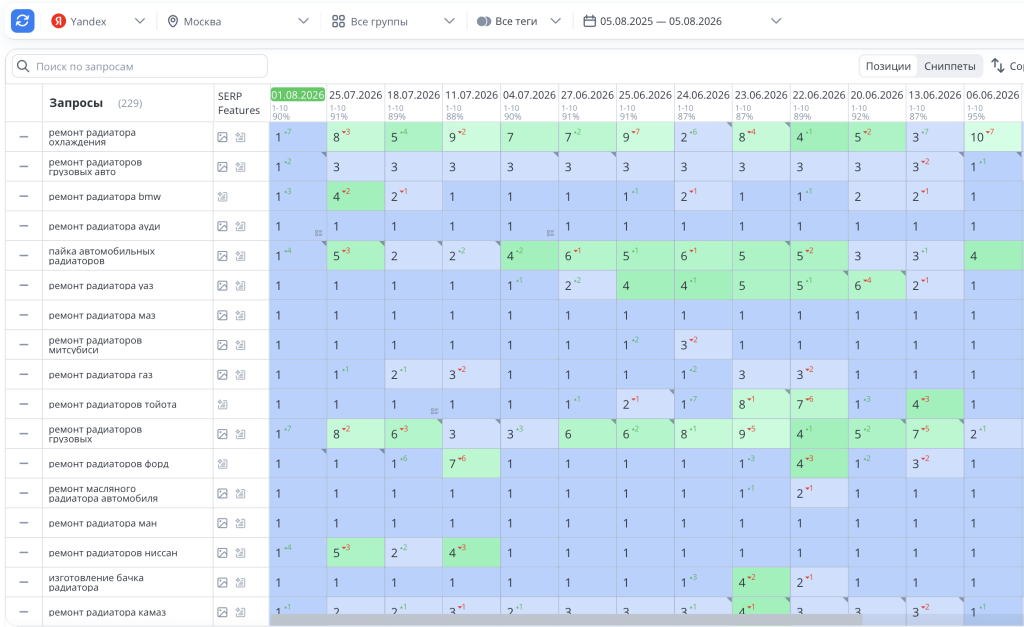Image resolution: width=1024 pixels, height=627 pixels.
Task: Click the Запросы column header
Action: click(x=76, y=103)
